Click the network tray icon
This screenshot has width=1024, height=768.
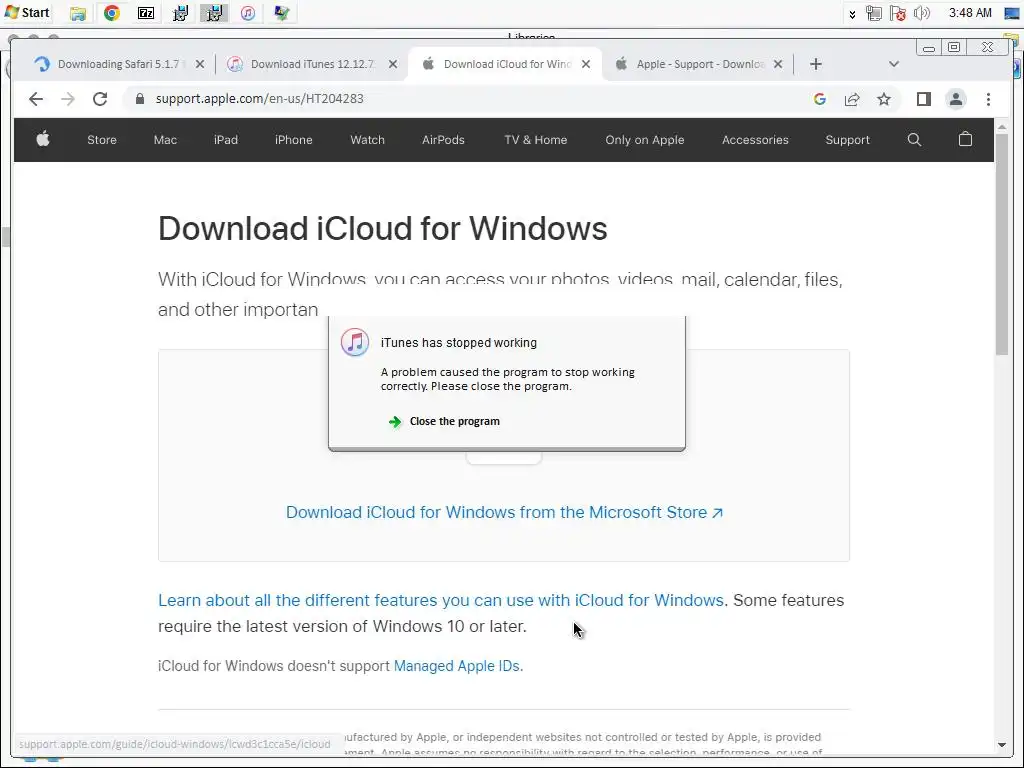pos(874,13)
